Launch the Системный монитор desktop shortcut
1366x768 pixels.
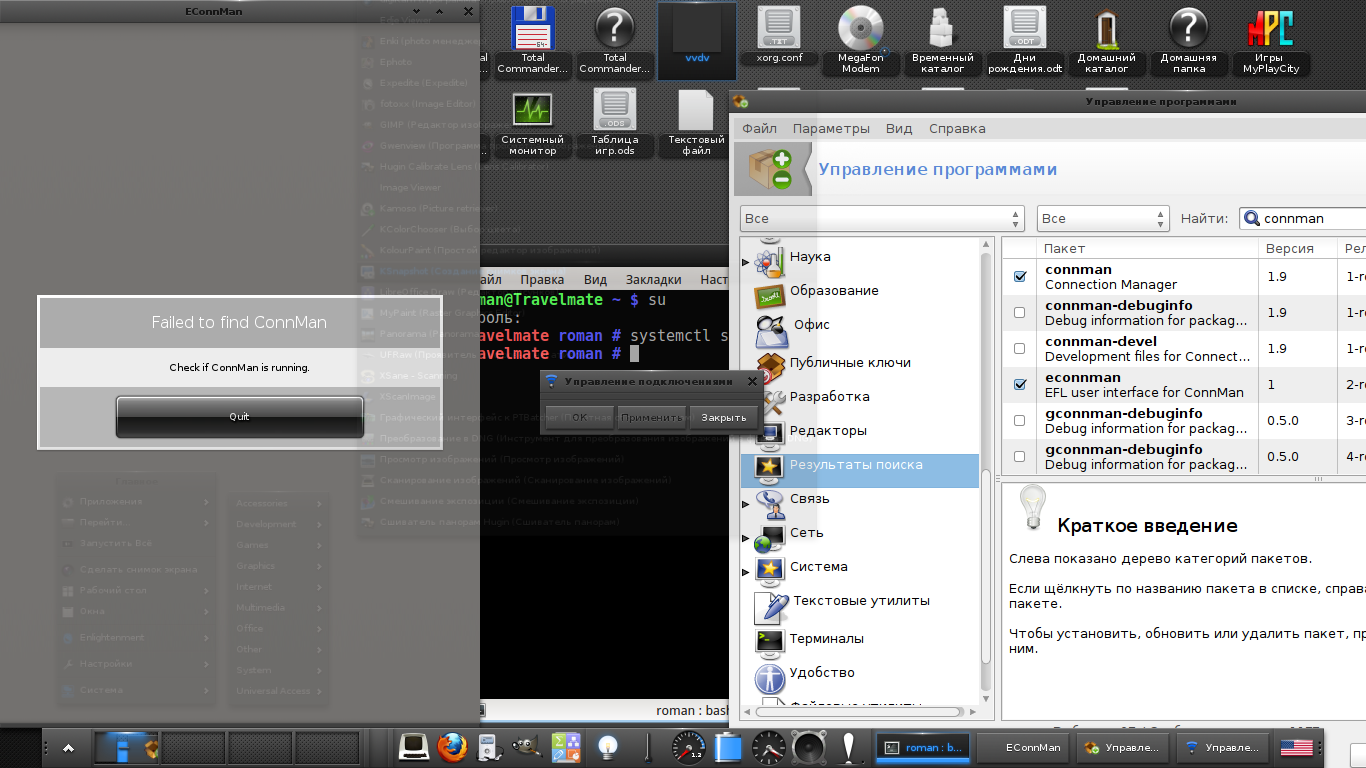pos(532,110)
